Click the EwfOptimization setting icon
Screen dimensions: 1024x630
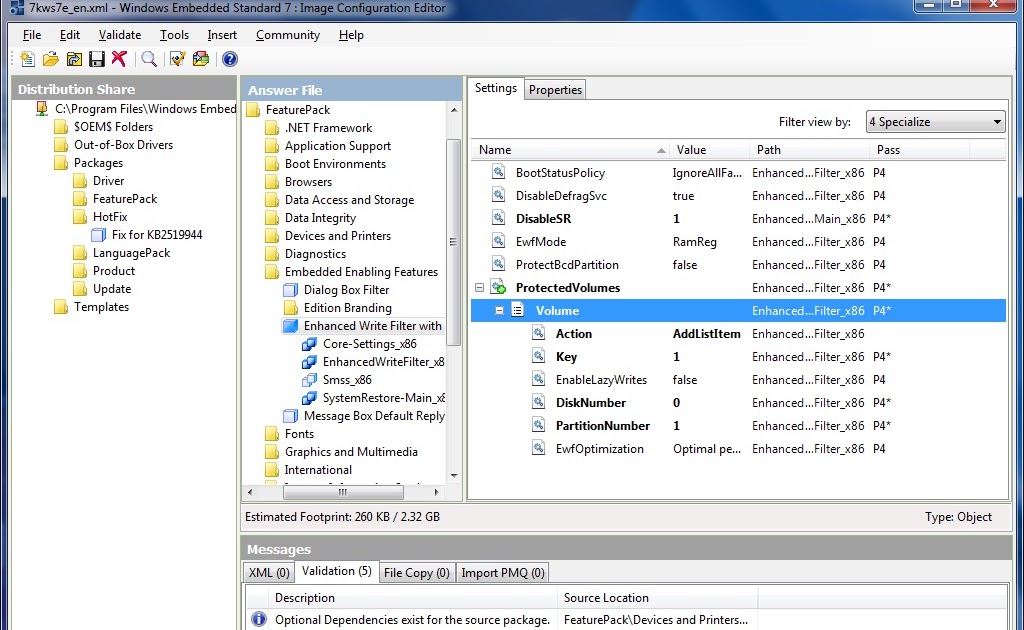pyautogui.click(x=538, y=448)
